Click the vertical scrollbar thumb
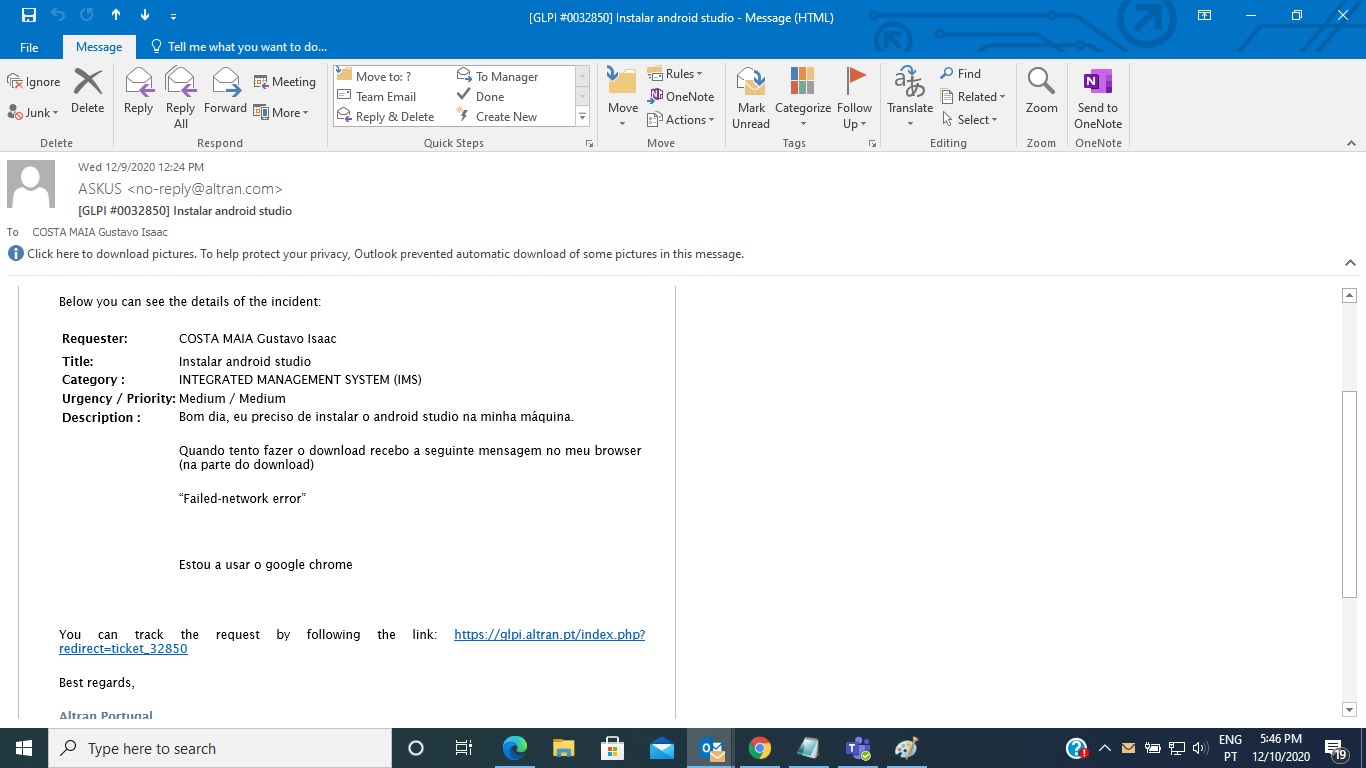Viewport: 1366px width, 768px height. point(1349,494)
